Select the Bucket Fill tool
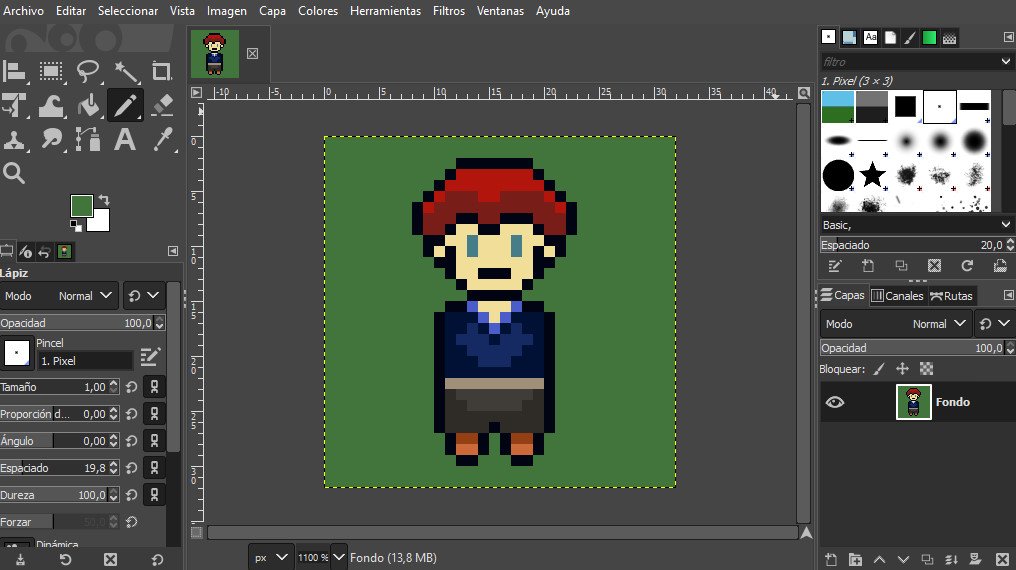 pyautogui.click(x=89, y=105)
